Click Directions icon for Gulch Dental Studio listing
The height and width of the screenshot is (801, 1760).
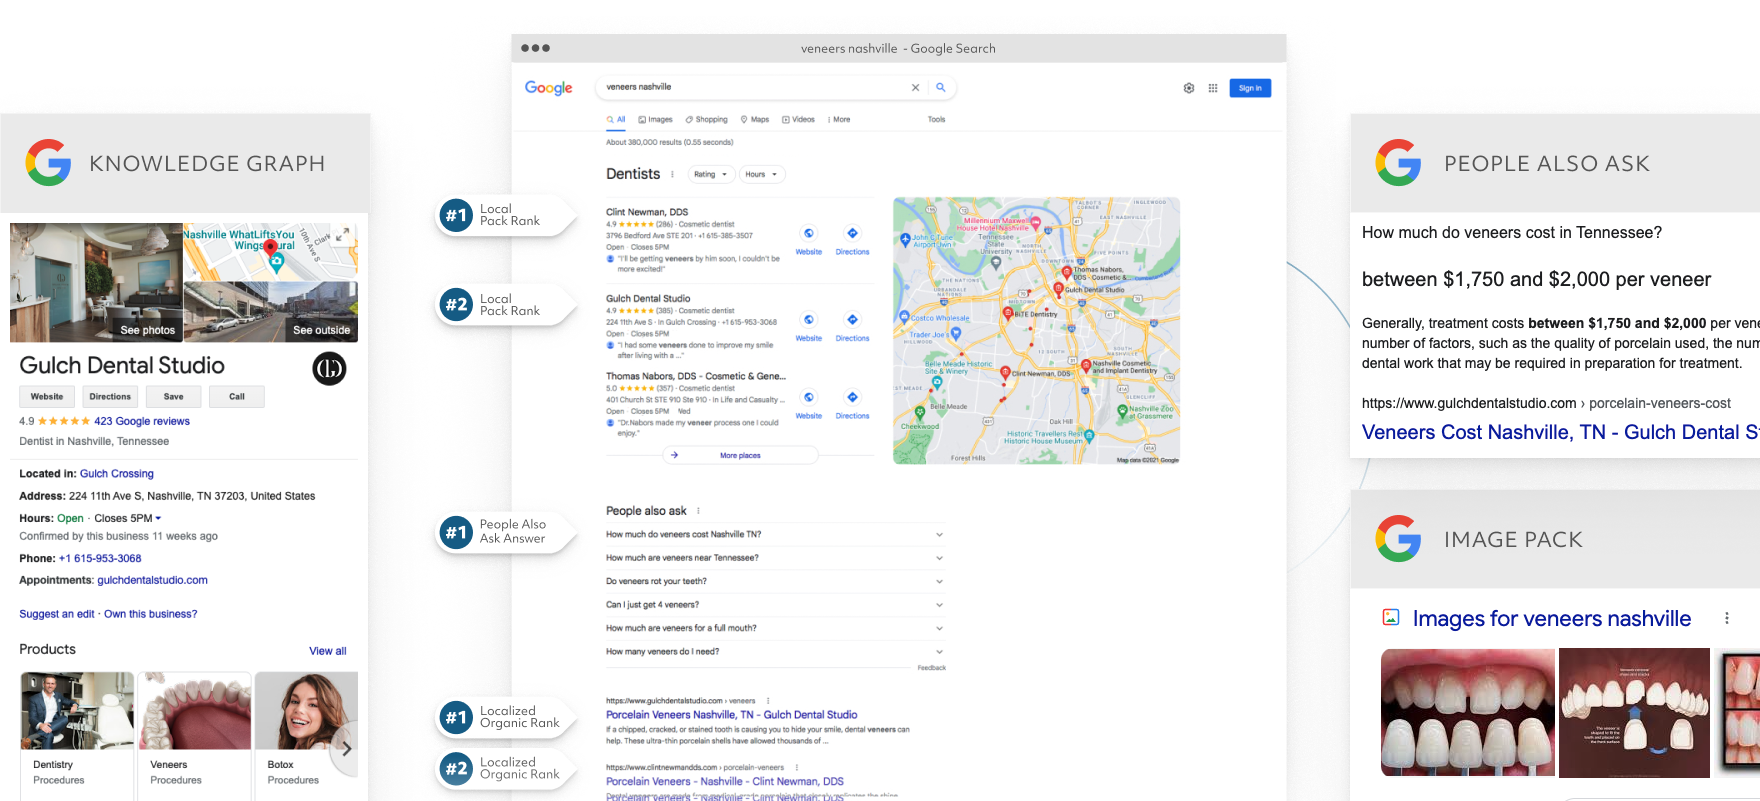(852, 320)
